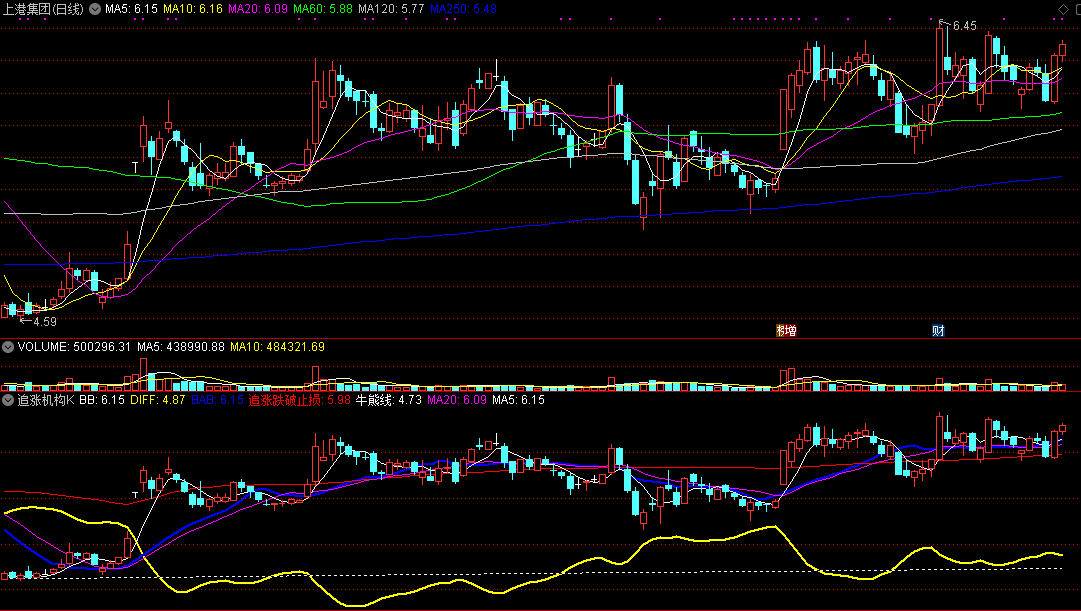Open the 财 financial marker on the chart
Viewport: 1081px width, 611px height.
pos(938,330)
